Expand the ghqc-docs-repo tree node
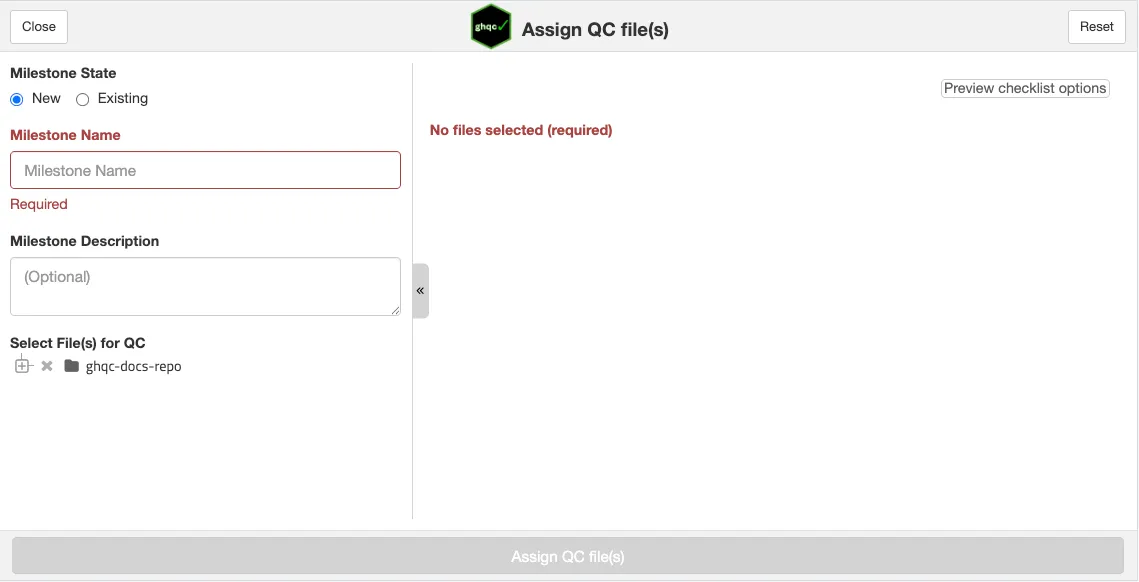Image resolution: width=1139 pixels, height=582 pixels. (23, 366)
